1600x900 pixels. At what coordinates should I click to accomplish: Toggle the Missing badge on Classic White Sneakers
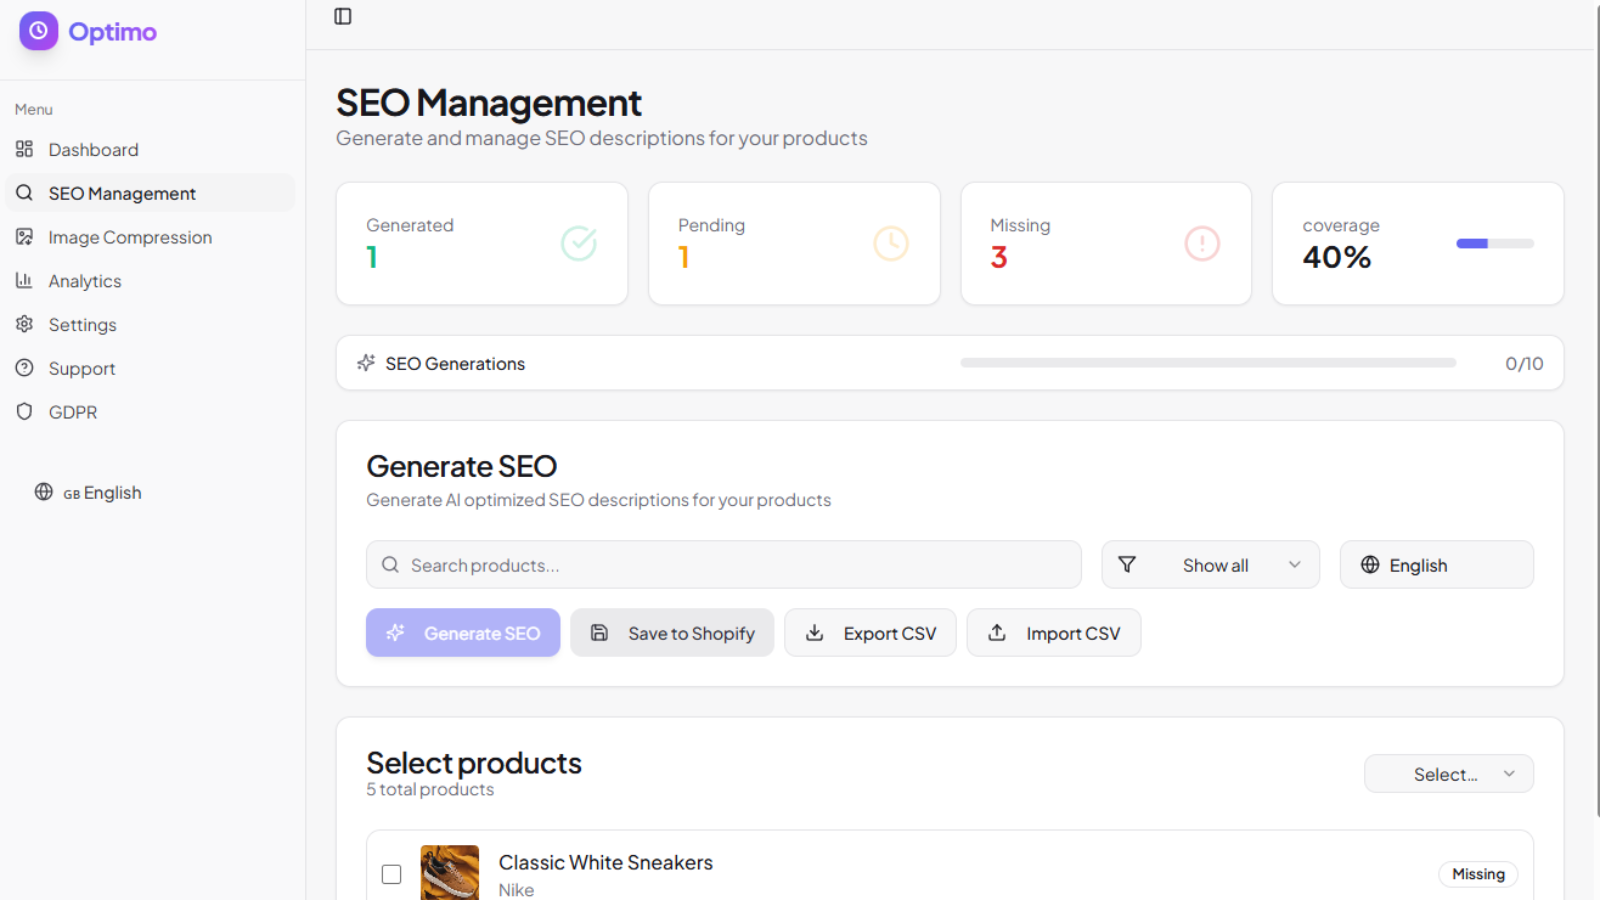1478,873
